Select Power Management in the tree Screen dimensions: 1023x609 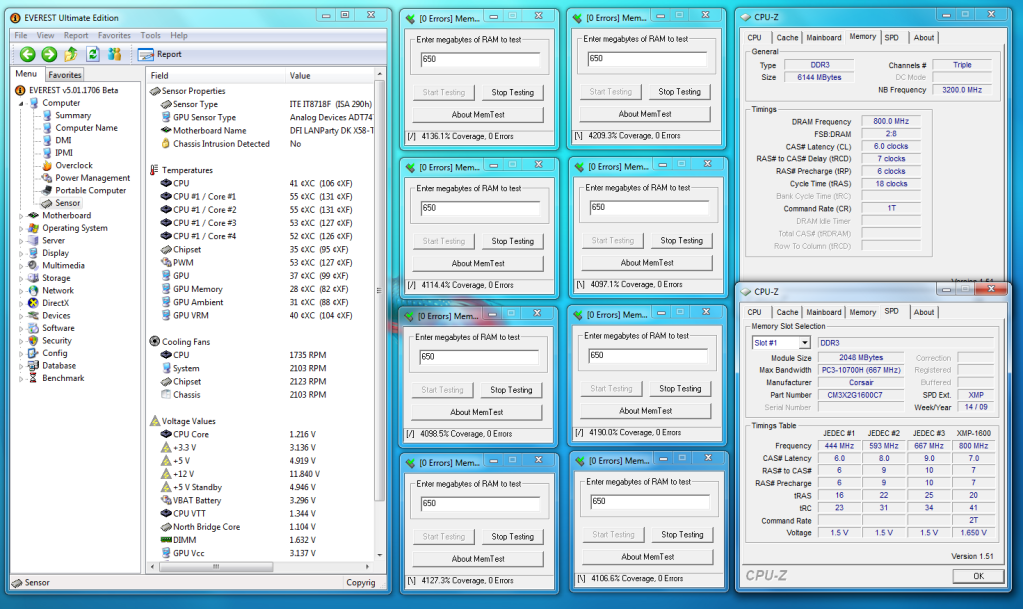pos(93,178)
